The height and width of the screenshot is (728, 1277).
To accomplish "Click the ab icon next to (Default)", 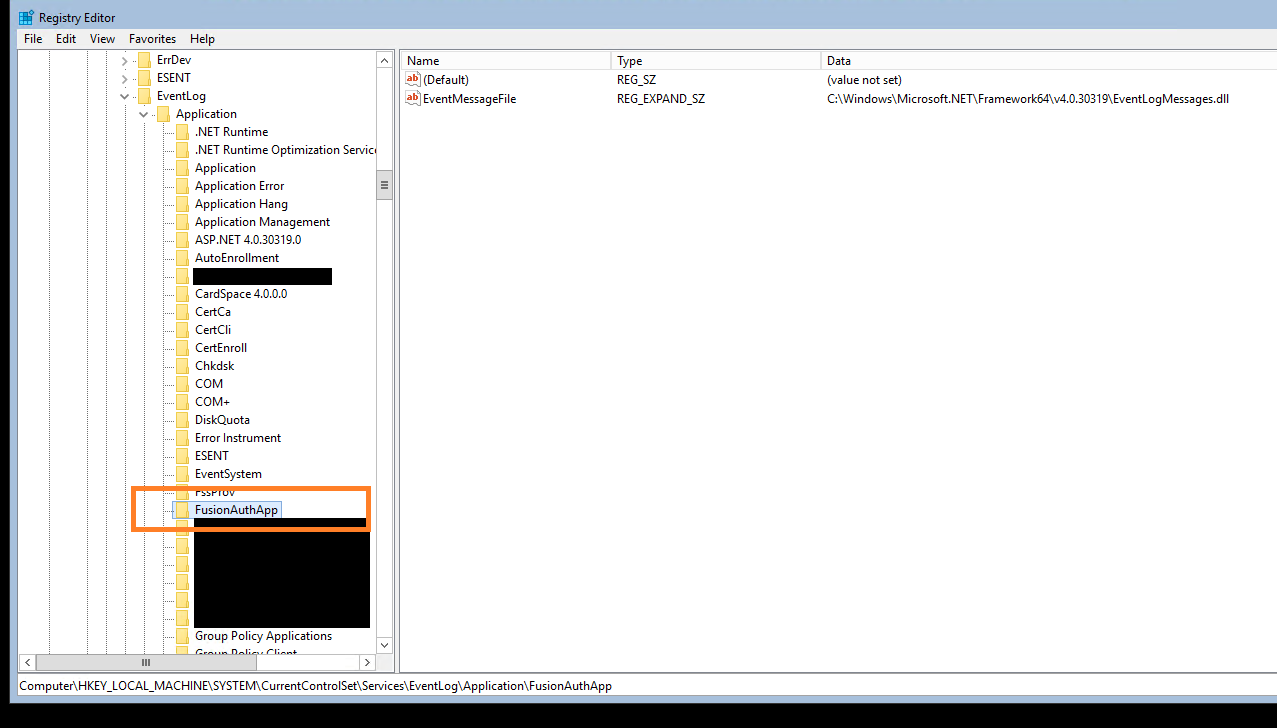I will pos(413,79).
